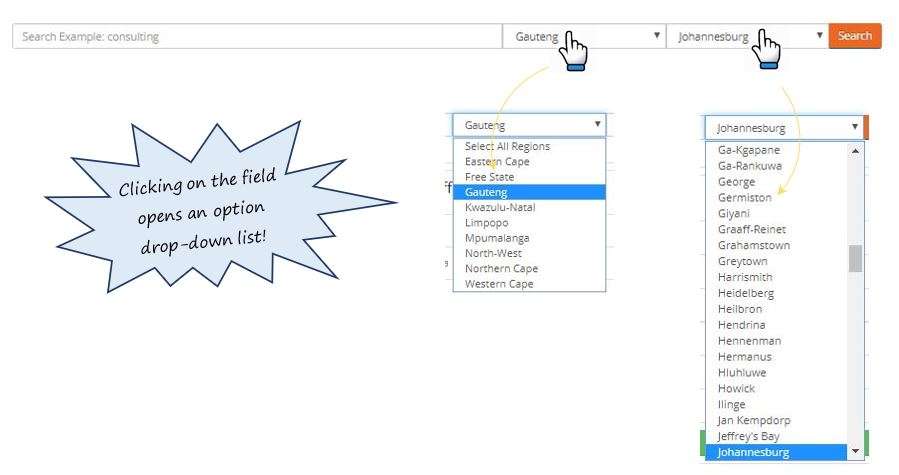The height and width of the screenshot is (475, 899).
Task: Expand the lower Gauteng combo box
Action: (x=529, y=125)
